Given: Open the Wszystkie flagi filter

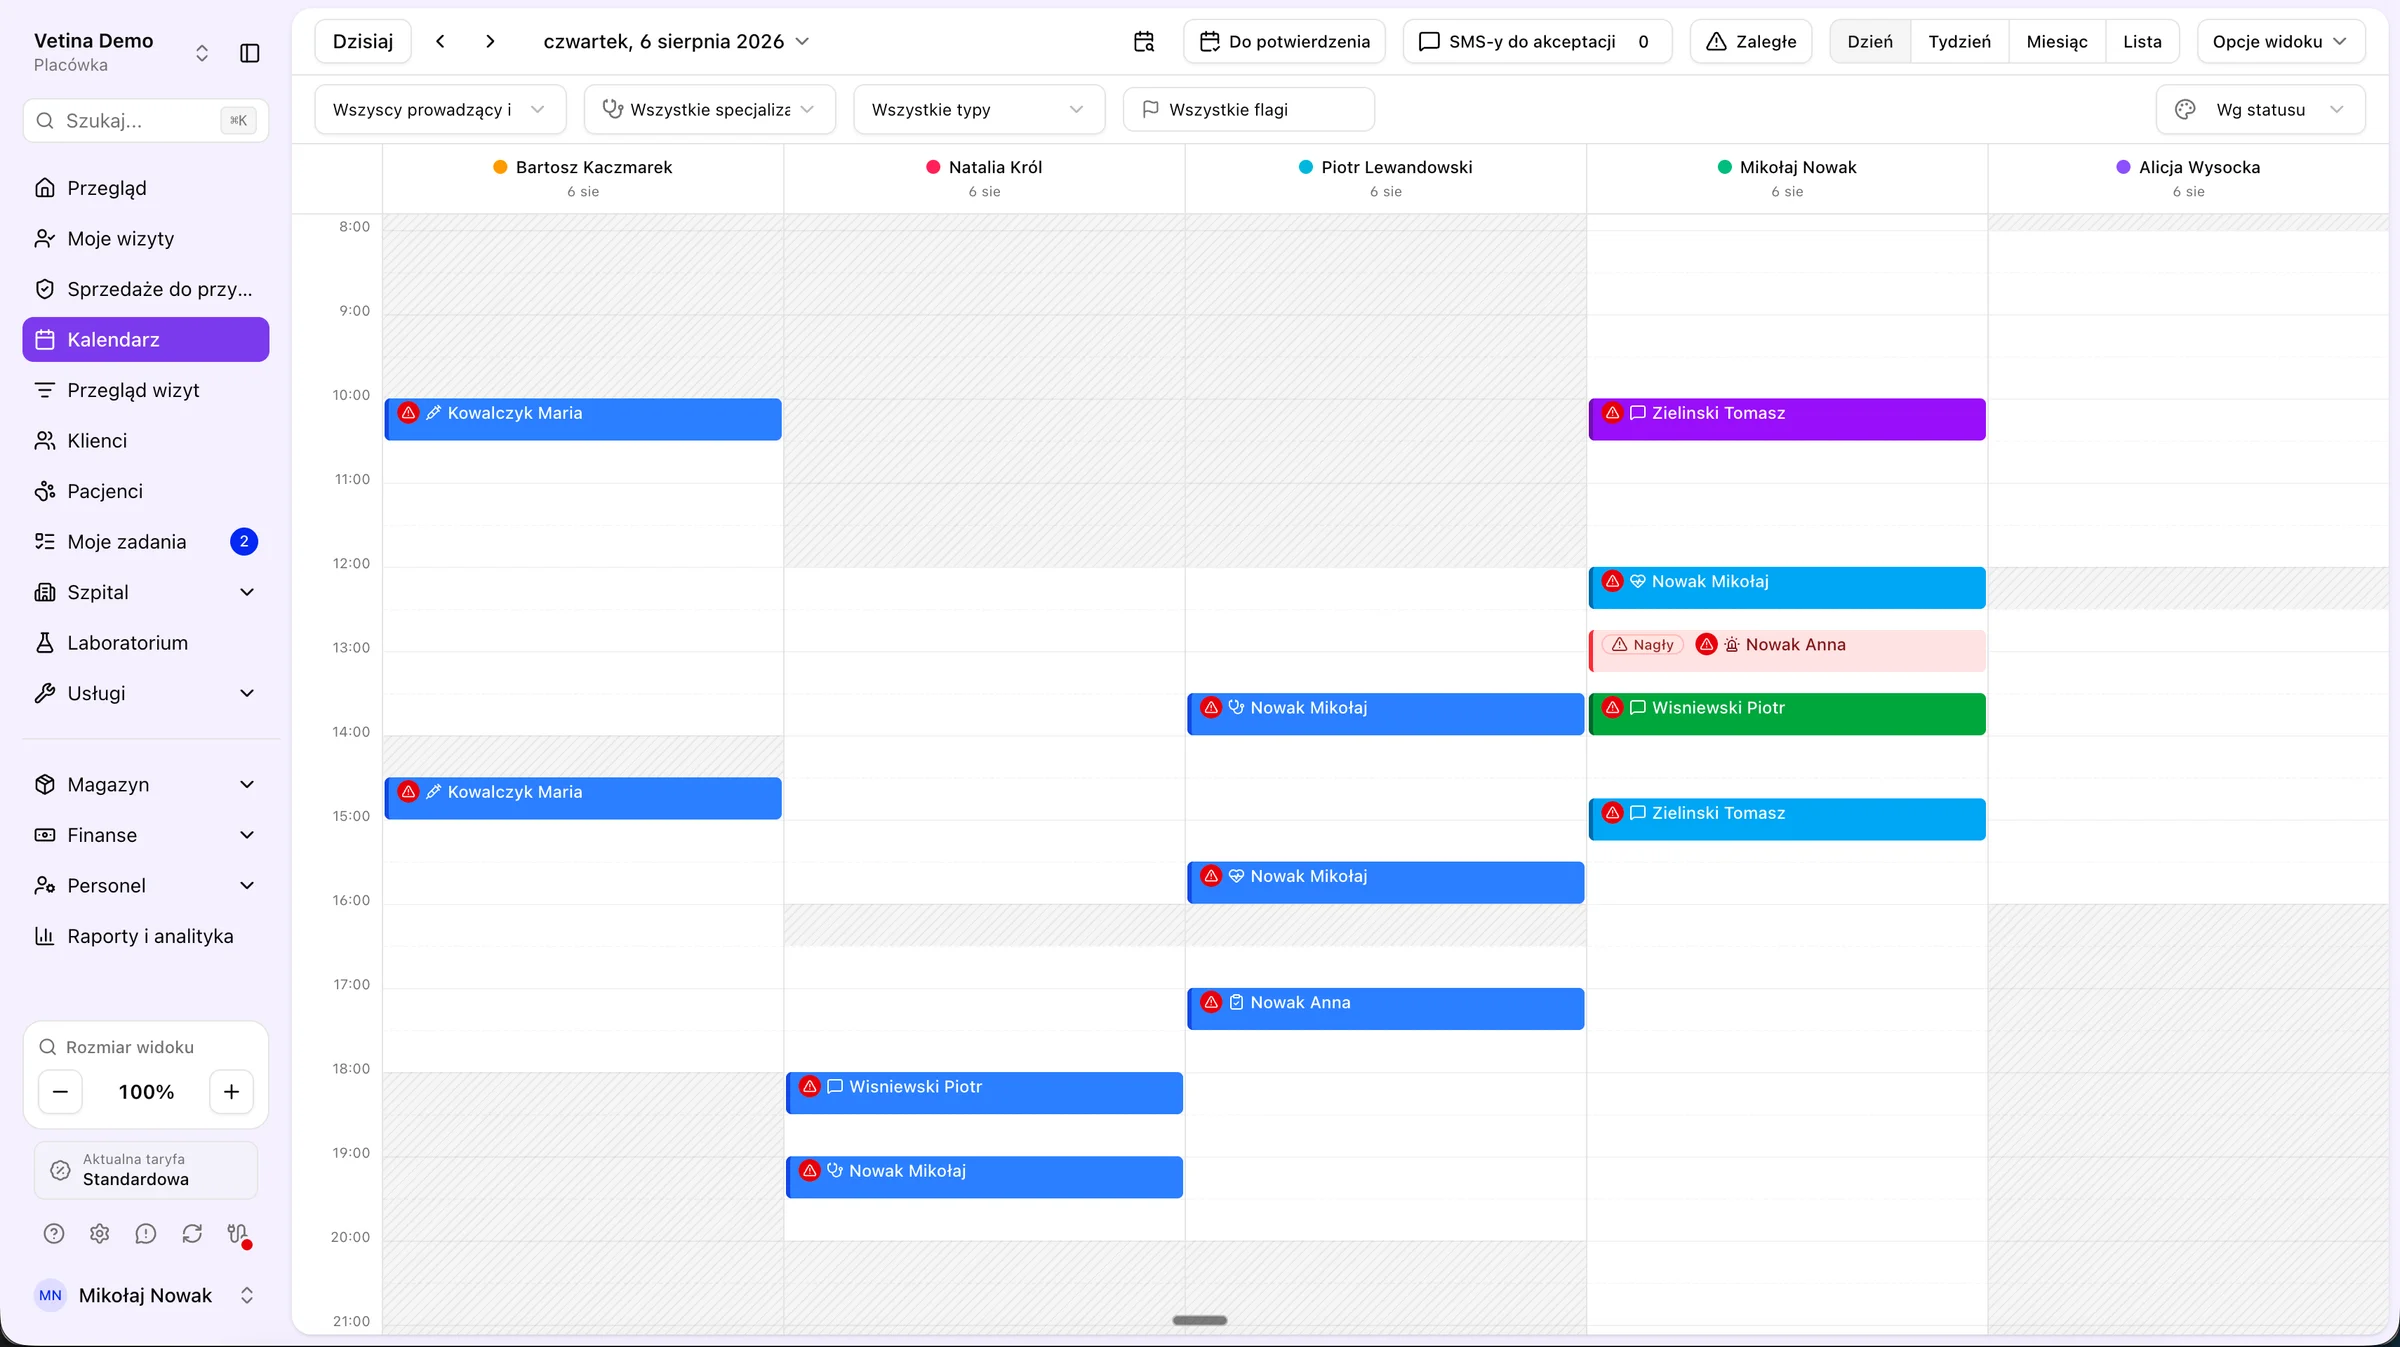Looking at the screenshot, I should (x=1248, y=109).
